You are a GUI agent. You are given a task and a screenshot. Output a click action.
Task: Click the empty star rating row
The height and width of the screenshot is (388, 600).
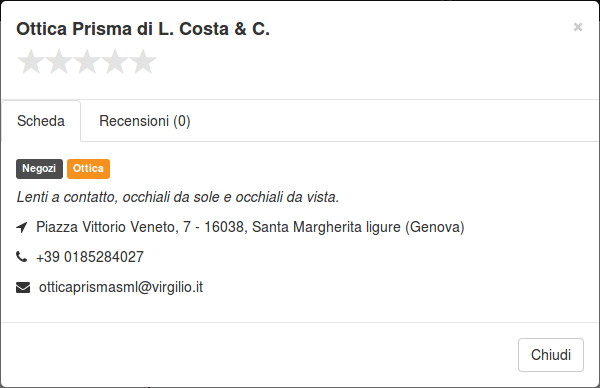[x=87, y=62]
